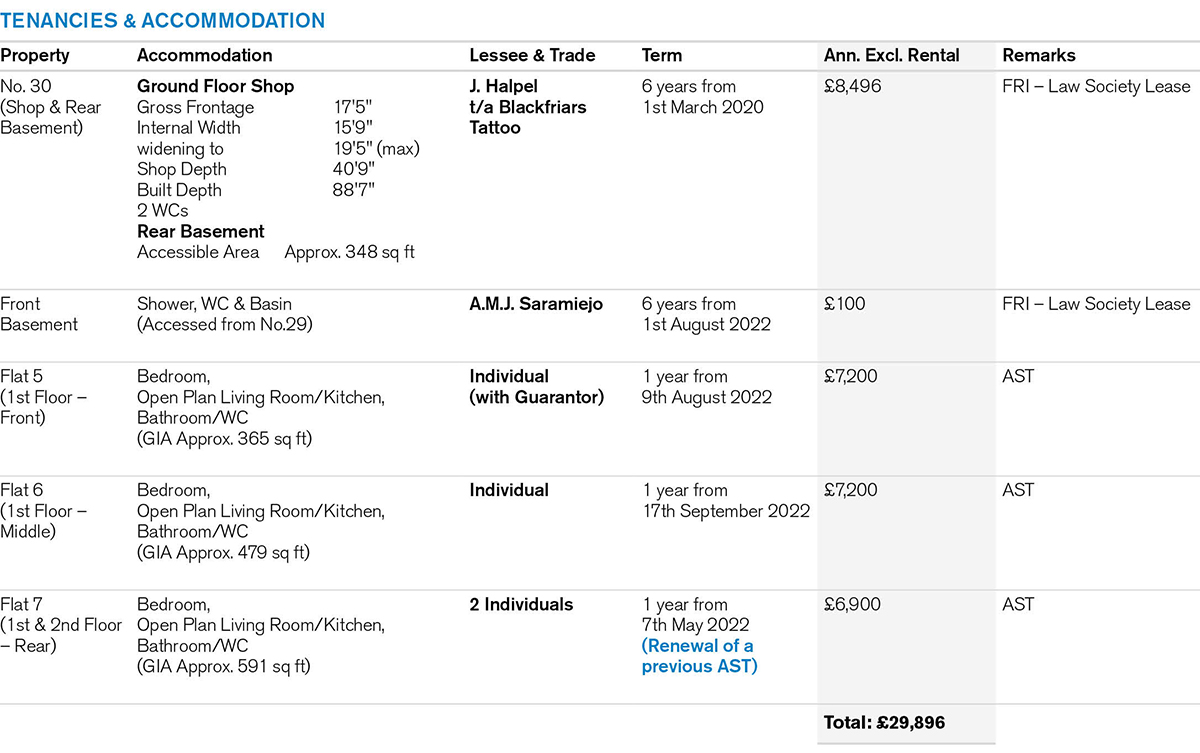Select the Flat 7 property cell
The height and width of the screenshot is (753, 1200).
pyautogui.click(x=60, y=625)
